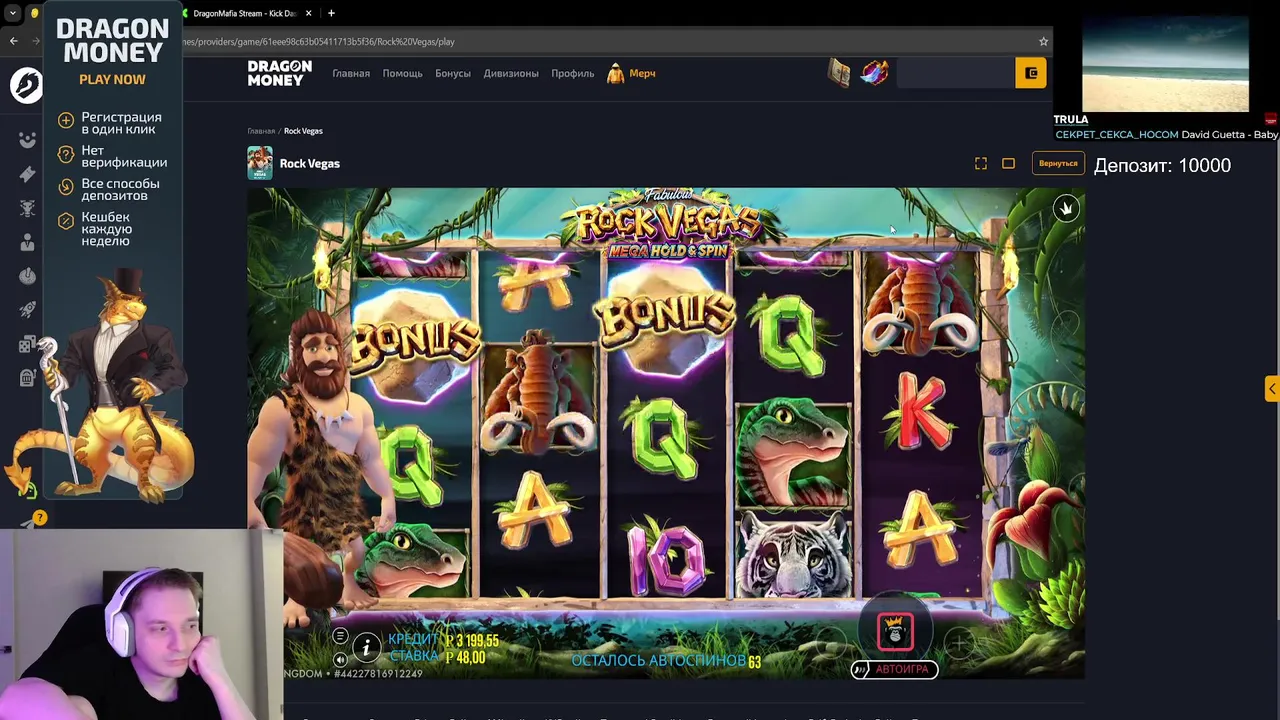The width and height of the screenshot is (1280, 720).
Task: Enter fullscreen game mode
Action: pyautogui.click(x=981, y=163)
